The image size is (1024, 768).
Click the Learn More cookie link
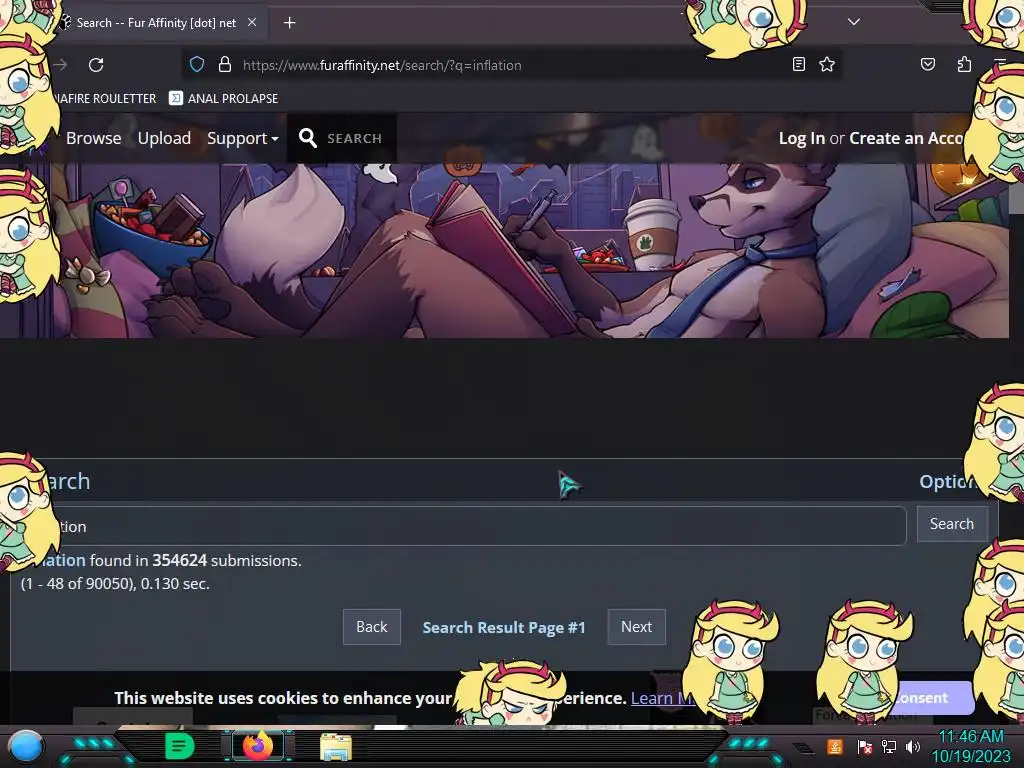[x=663, y=697]
